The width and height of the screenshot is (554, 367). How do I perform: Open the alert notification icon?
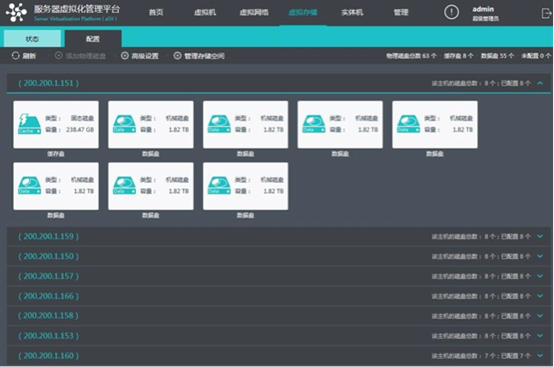[x=451, y=12]
